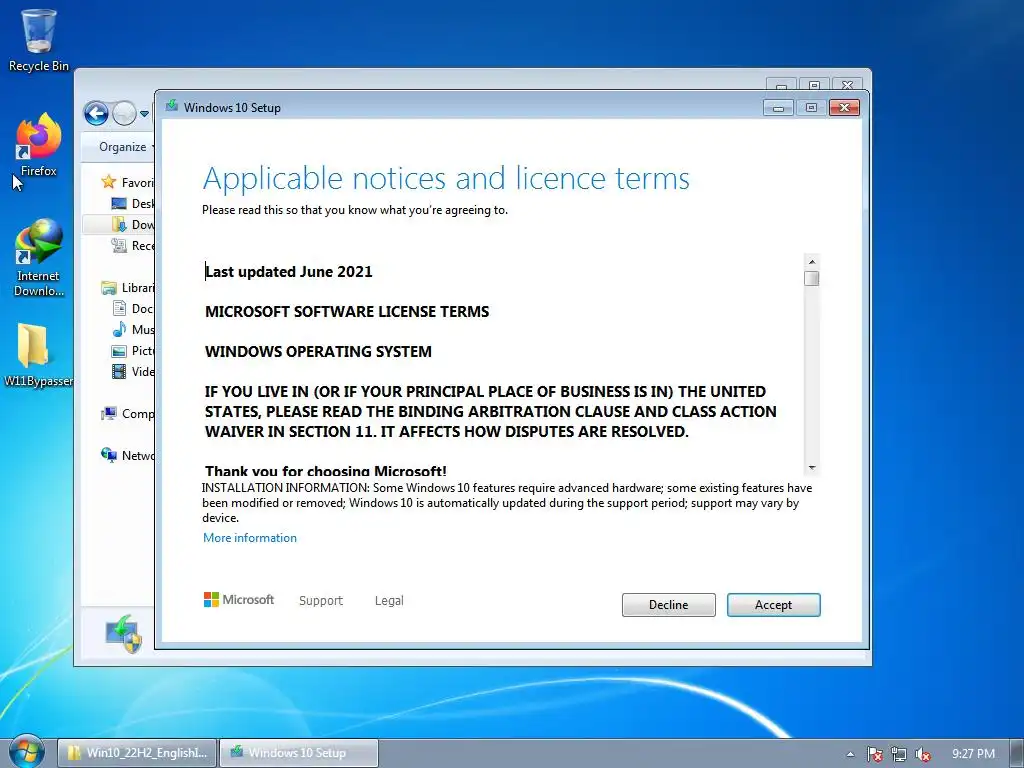Open Music library in the Explorer sidebar
Screen dimensions: 1024x768
click(x=133, y=329)
